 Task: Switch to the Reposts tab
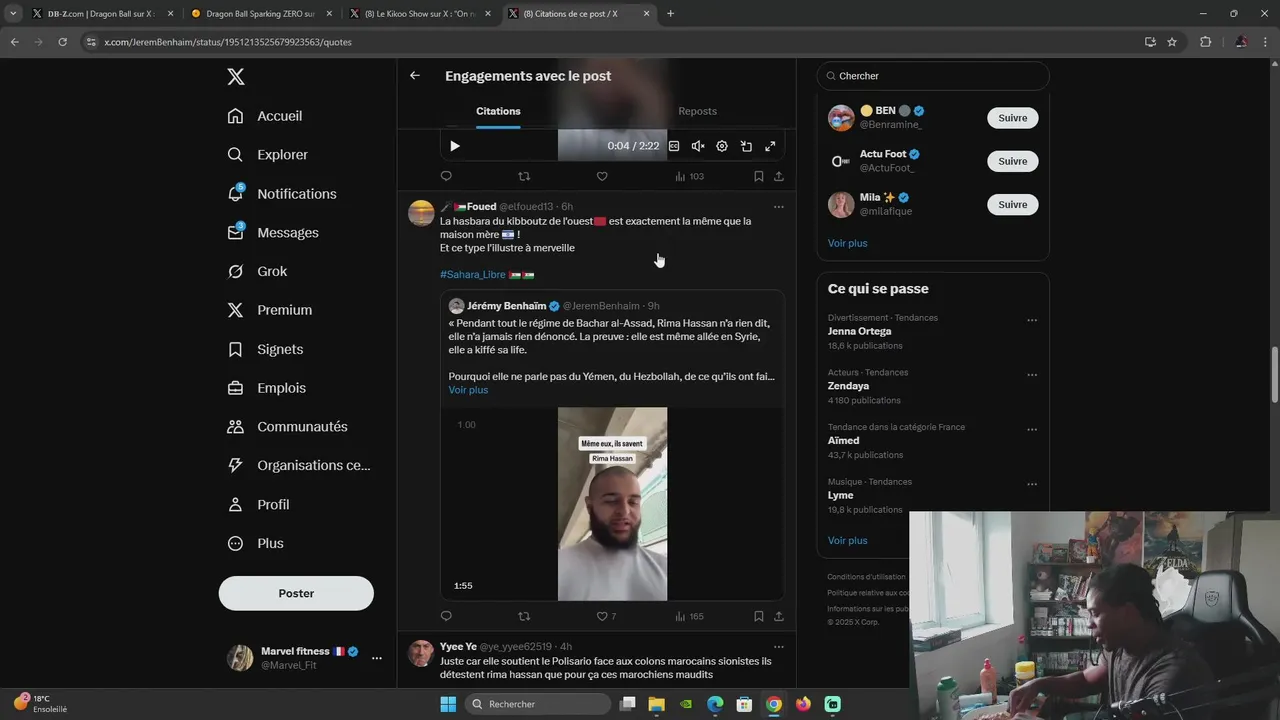point(697,111)
